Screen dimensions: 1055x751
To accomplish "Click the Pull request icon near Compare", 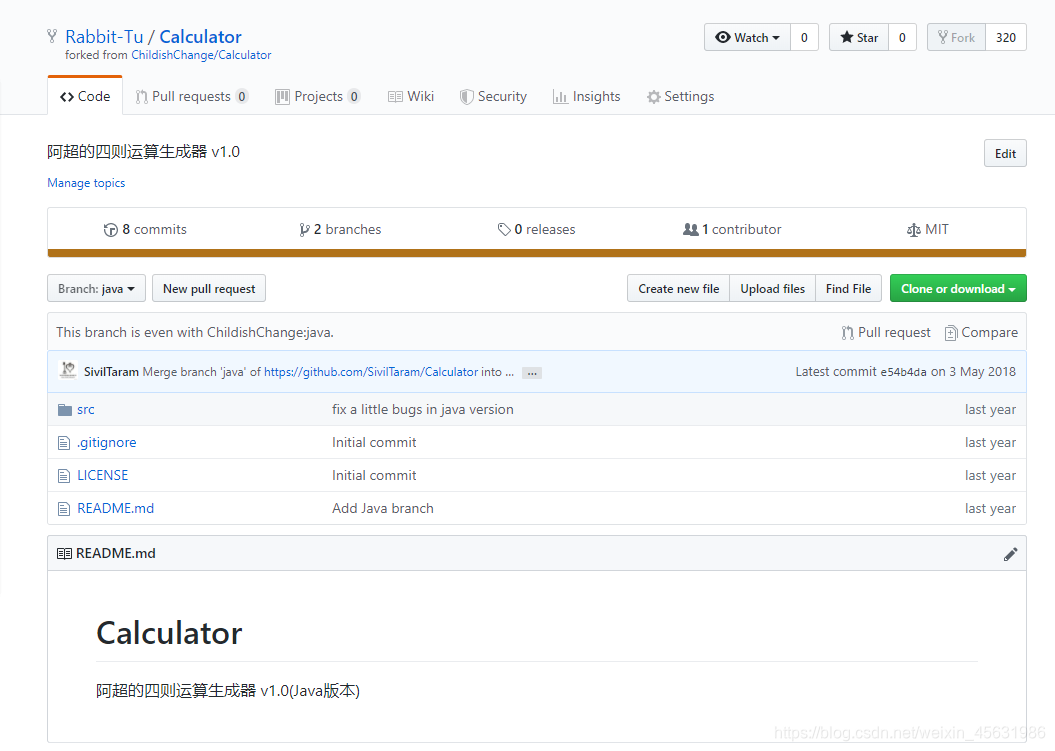I will coord(847,333).
